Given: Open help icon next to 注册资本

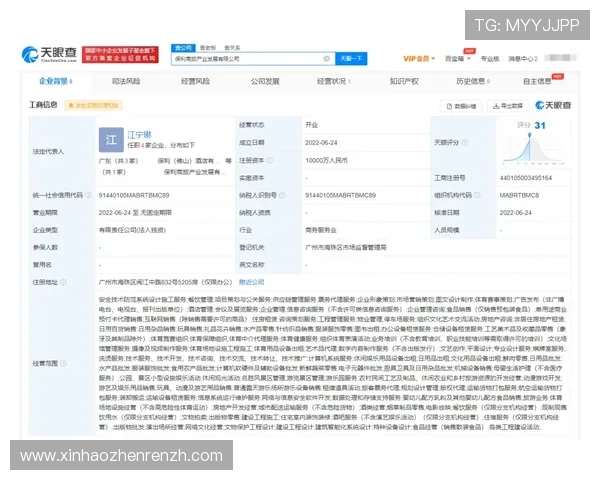Looking at the screenshot, I should [269, 160].
